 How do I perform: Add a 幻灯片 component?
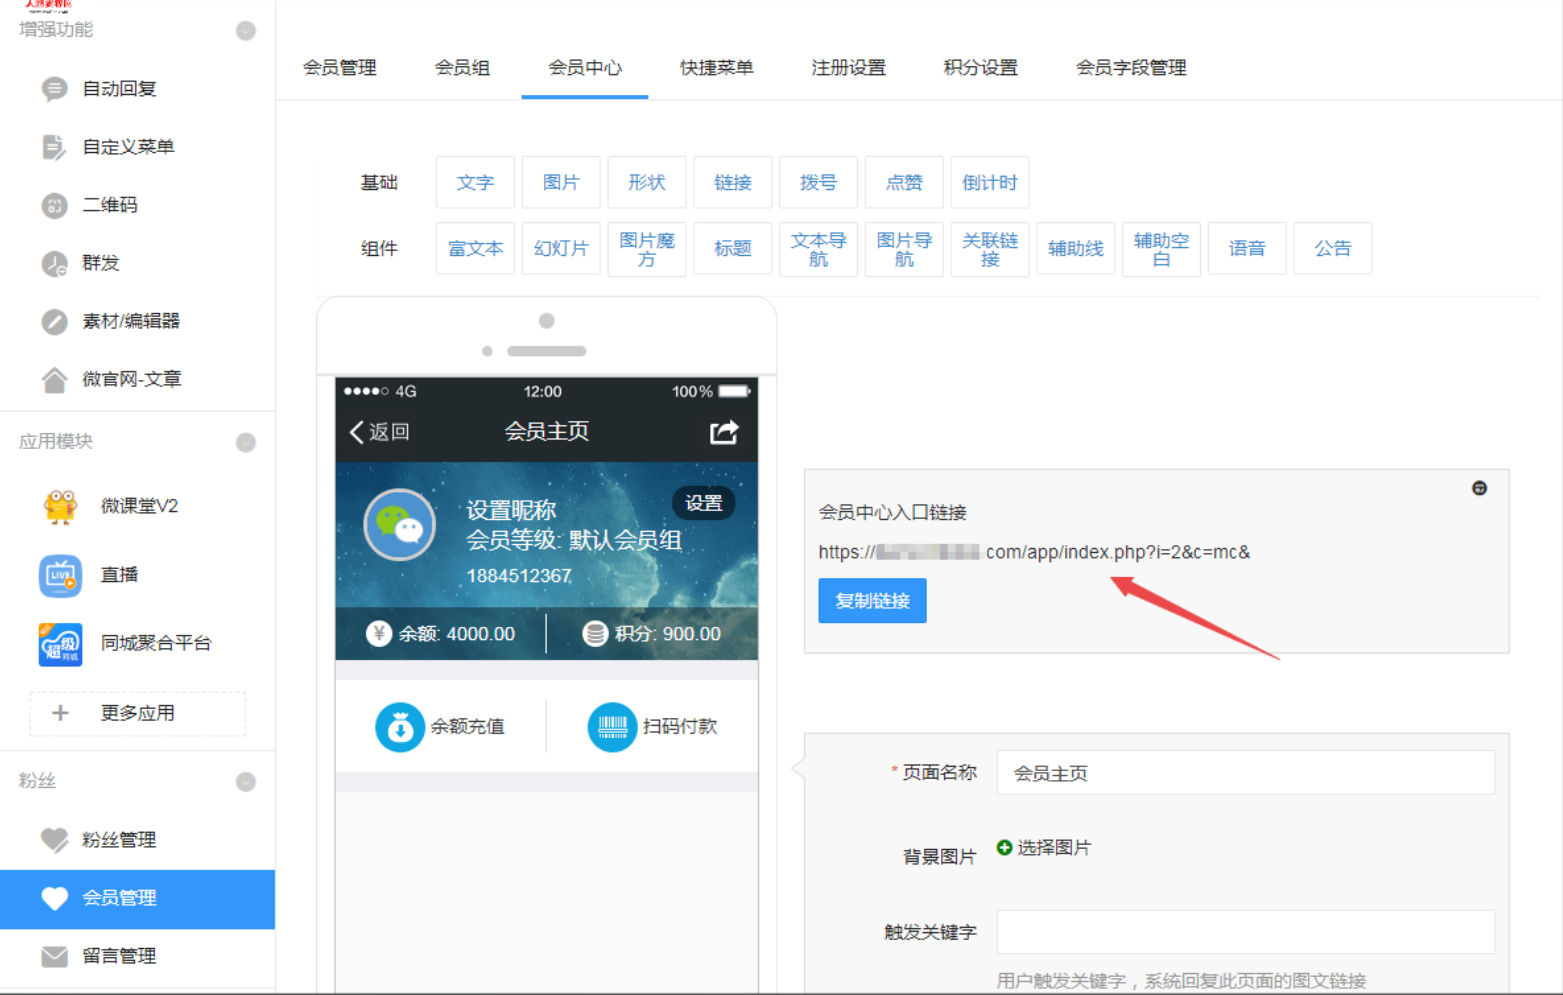(561, 249)
